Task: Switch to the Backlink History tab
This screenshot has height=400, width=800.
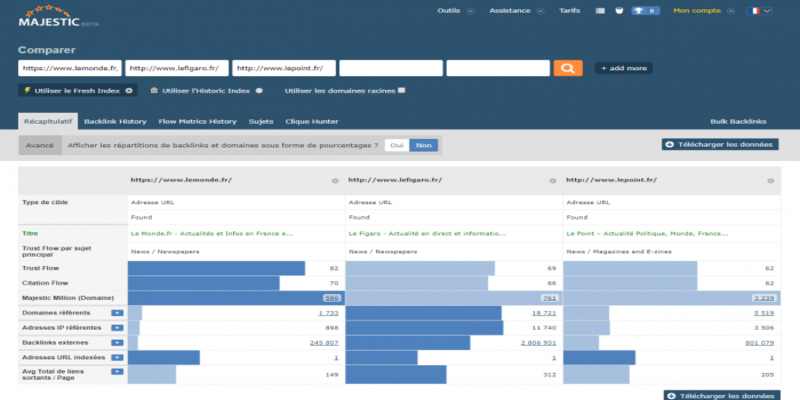Action: click(115, 121)
